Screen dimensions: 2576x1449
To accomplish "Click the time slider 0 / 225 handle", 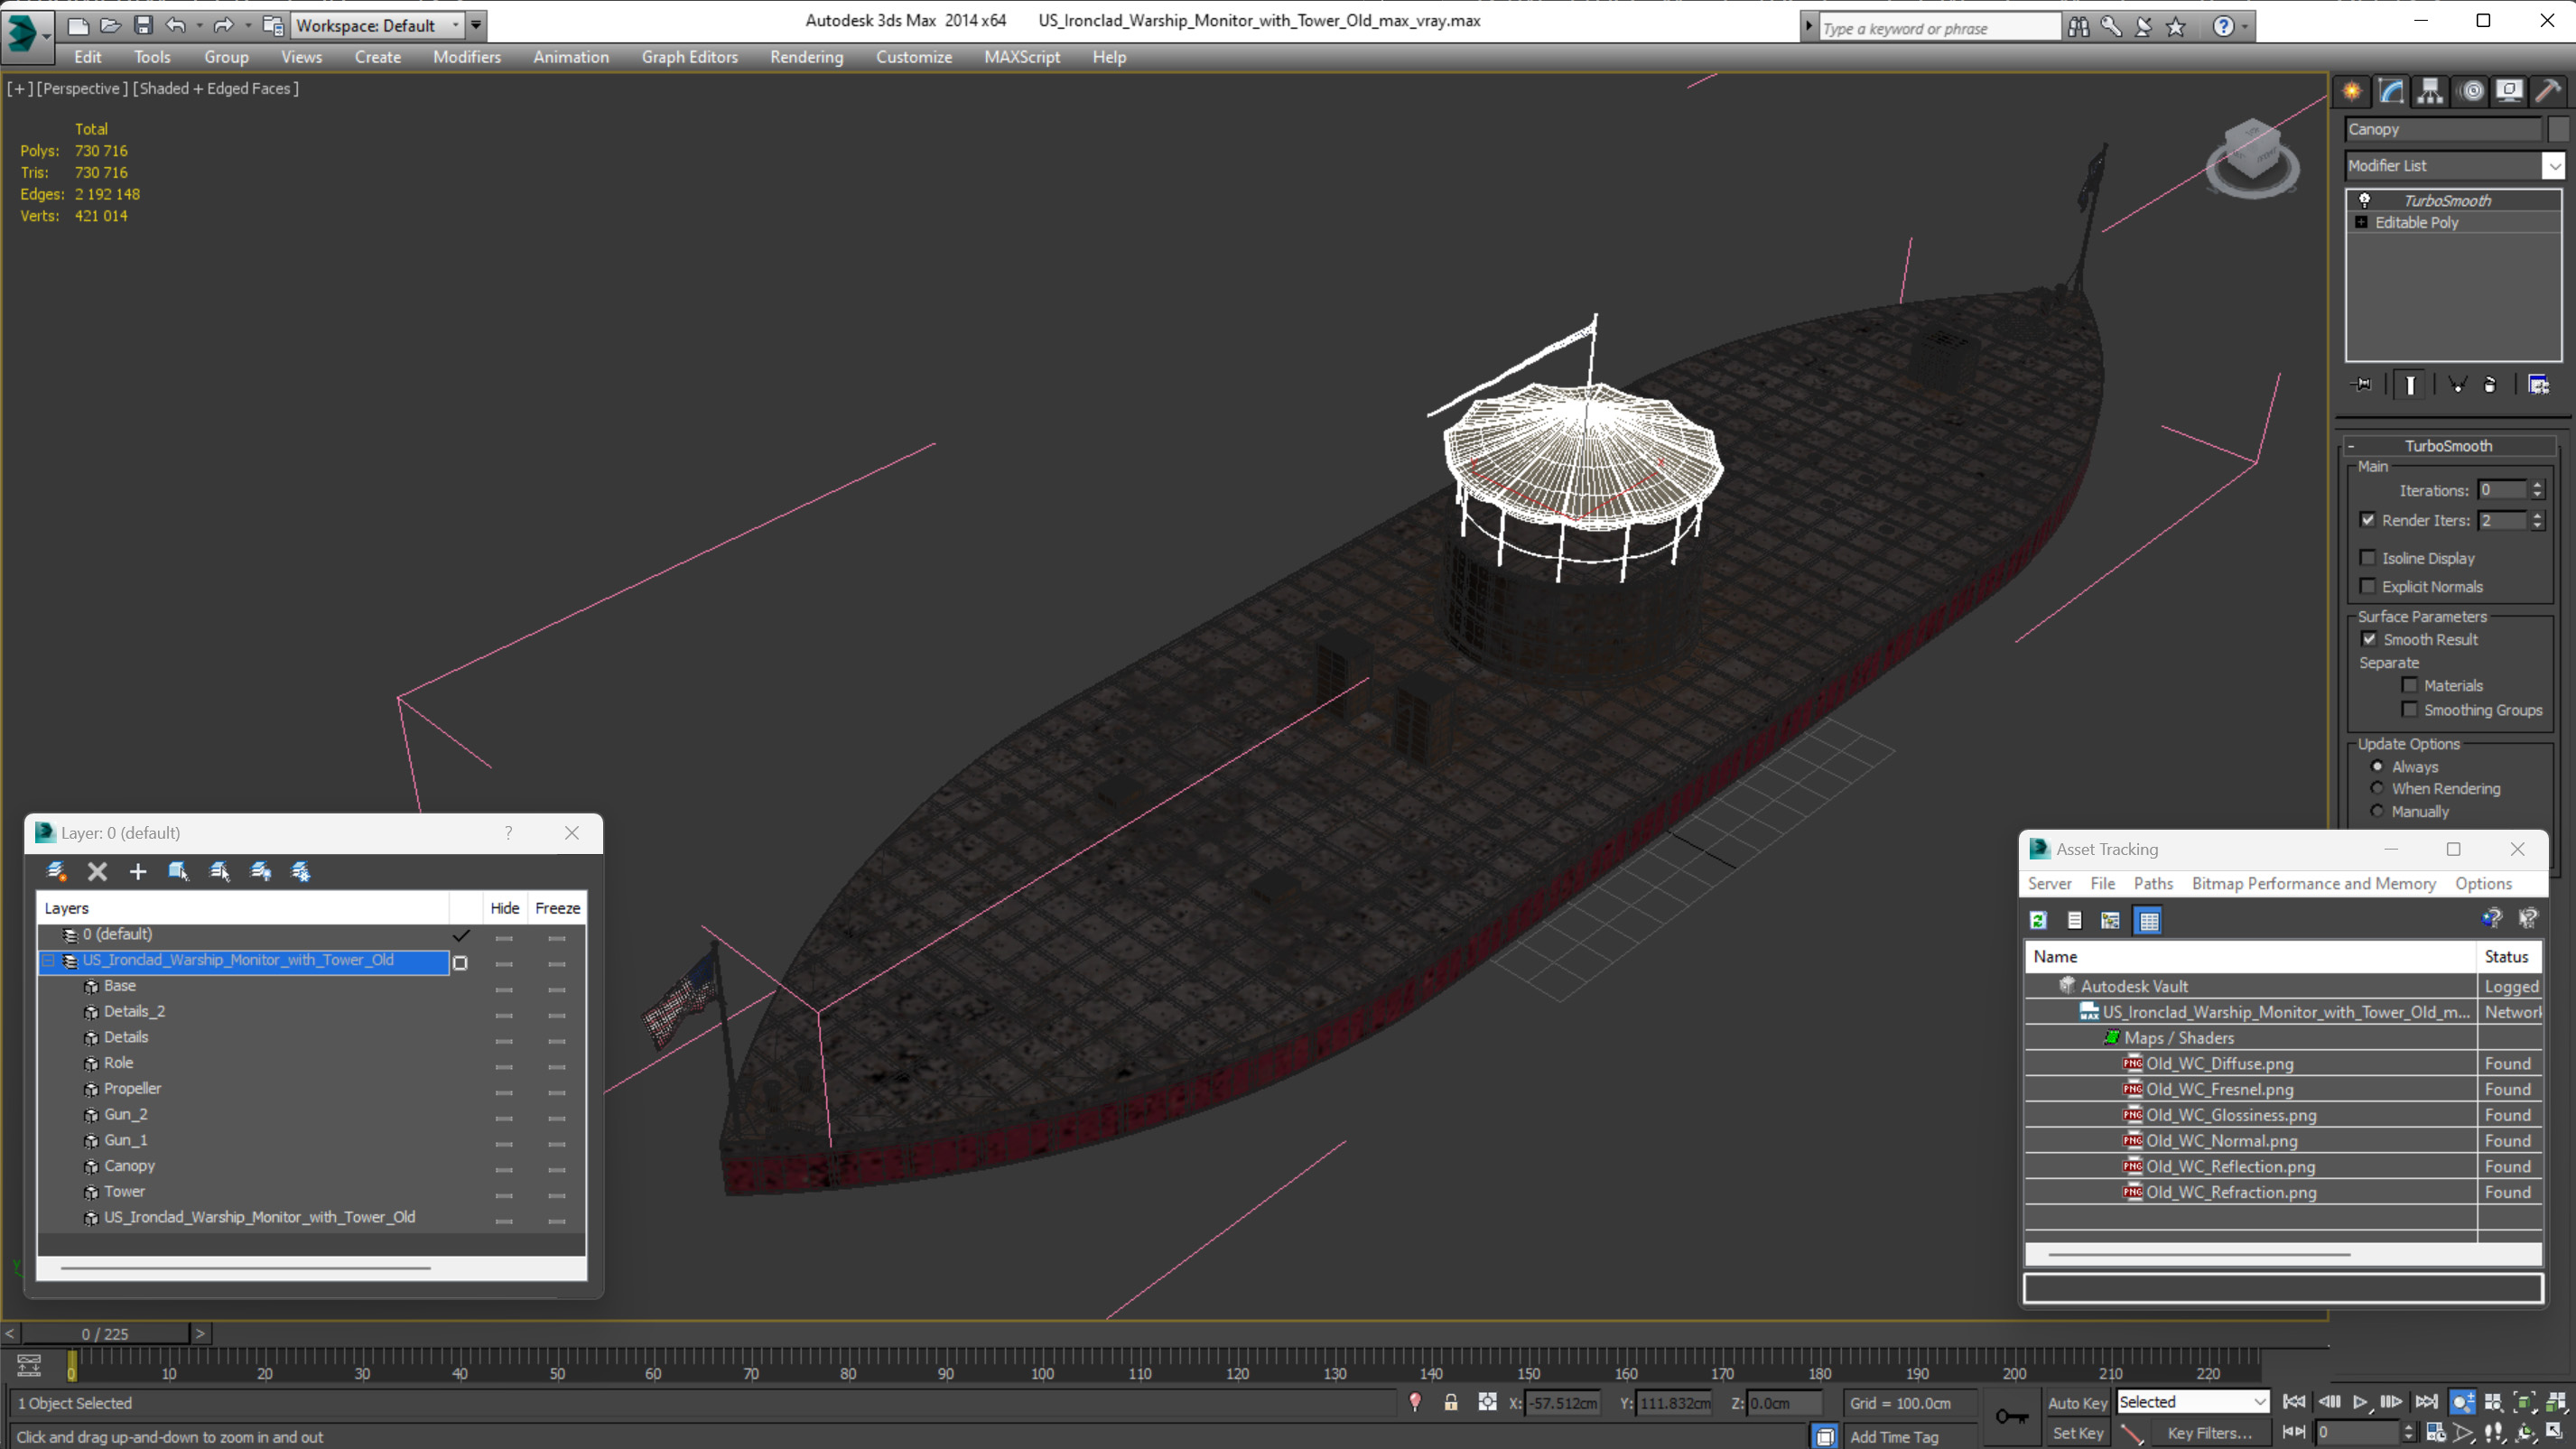I will [105, 1333].
